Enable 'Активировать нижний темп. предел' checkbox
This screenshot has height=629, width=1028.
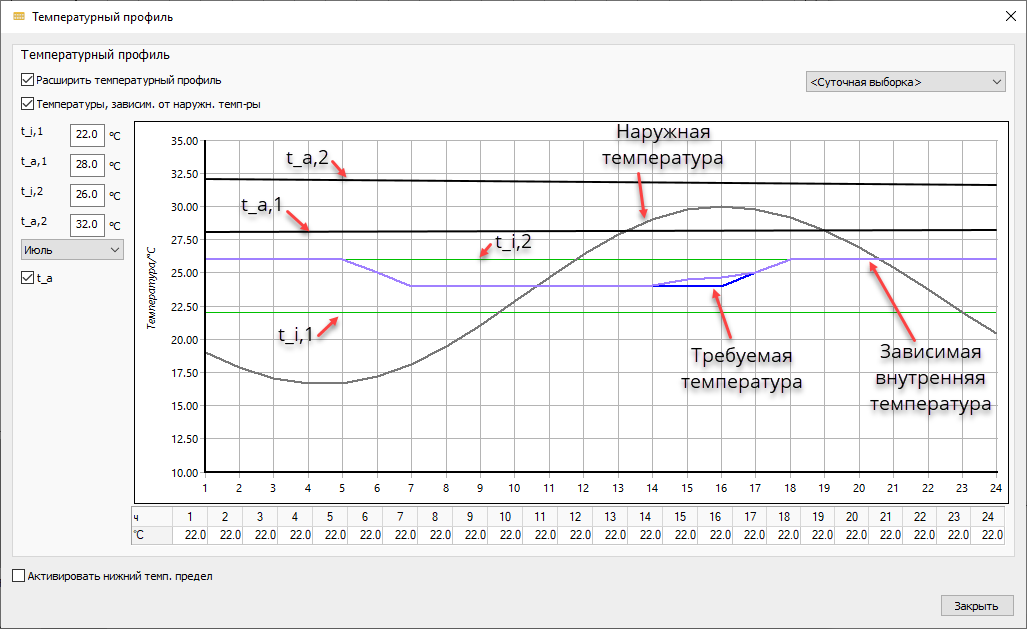point(18,576)
